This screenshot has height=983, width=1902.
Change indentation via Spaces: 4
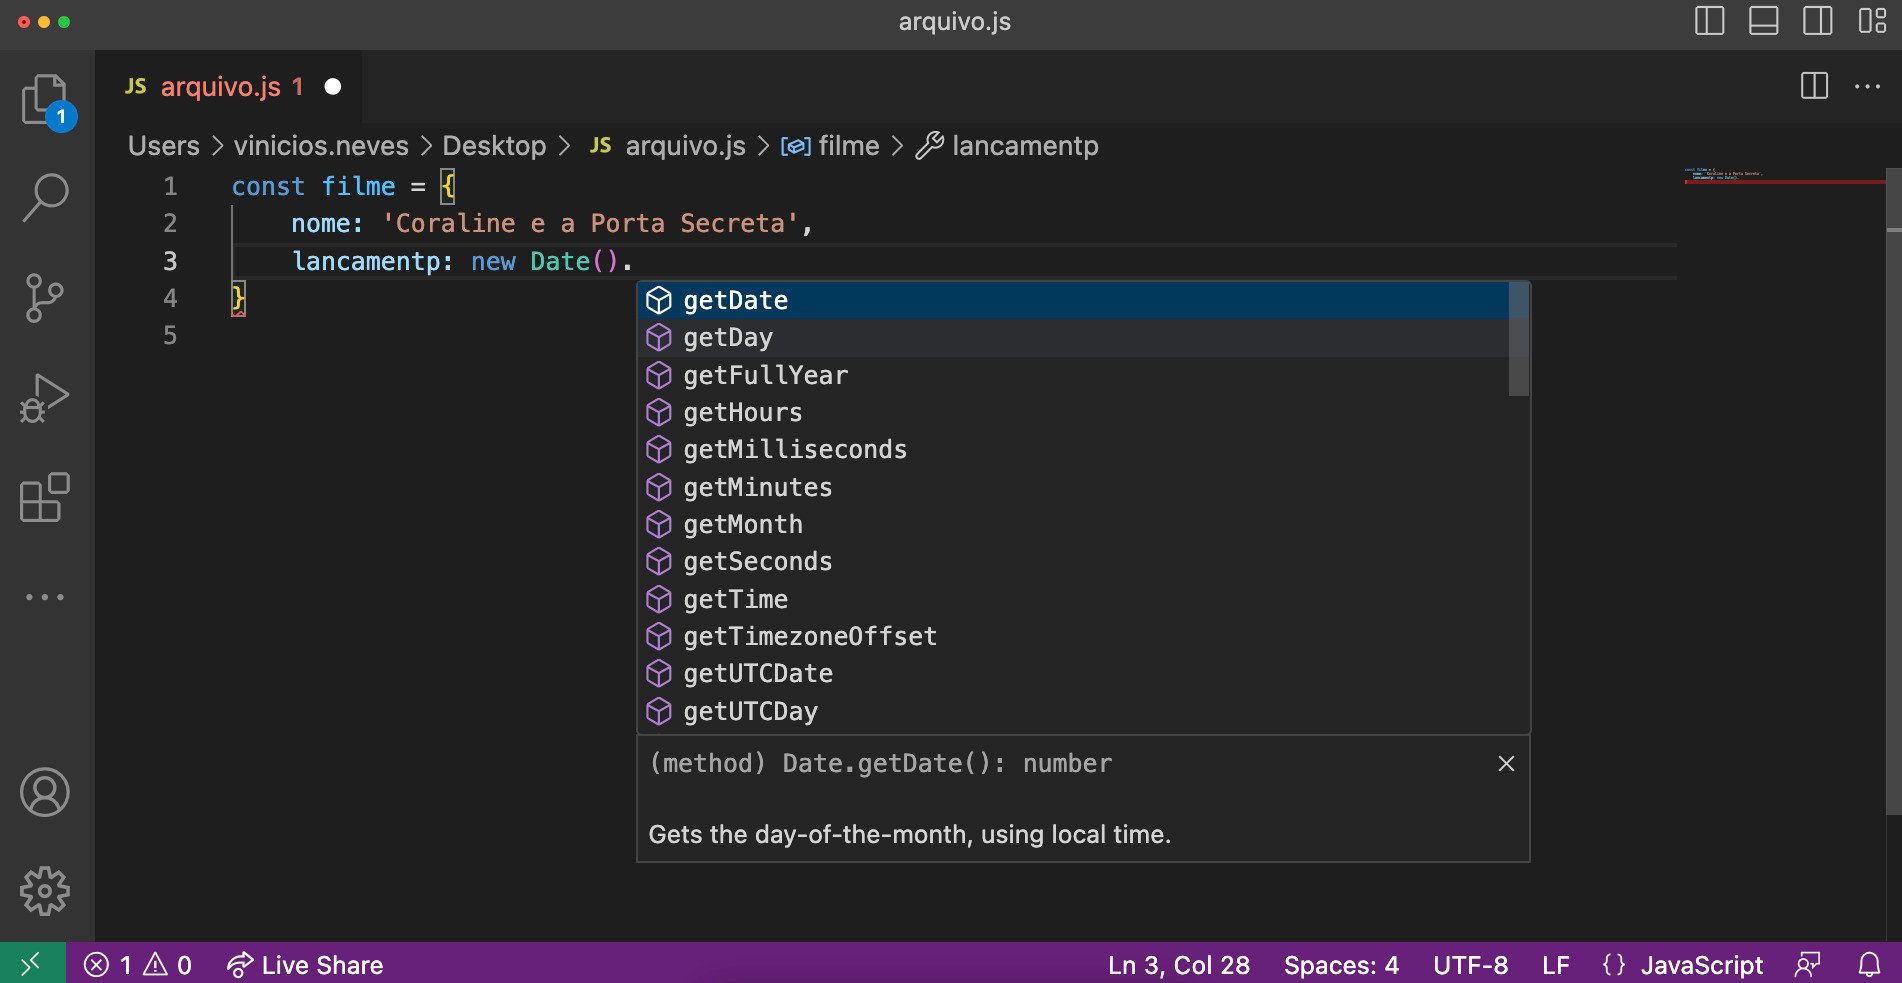(1341, 965)
